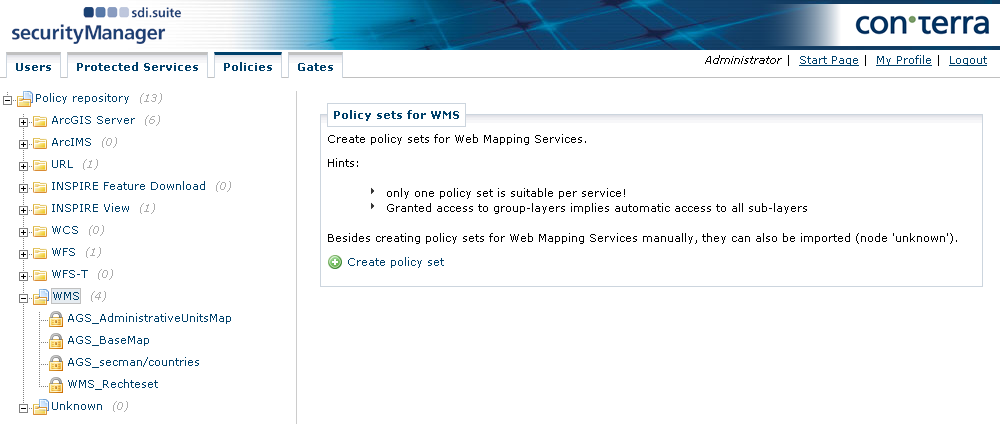The image size is (1000, 424).
Task: Expand the URL node
Action: coord(24,166)
